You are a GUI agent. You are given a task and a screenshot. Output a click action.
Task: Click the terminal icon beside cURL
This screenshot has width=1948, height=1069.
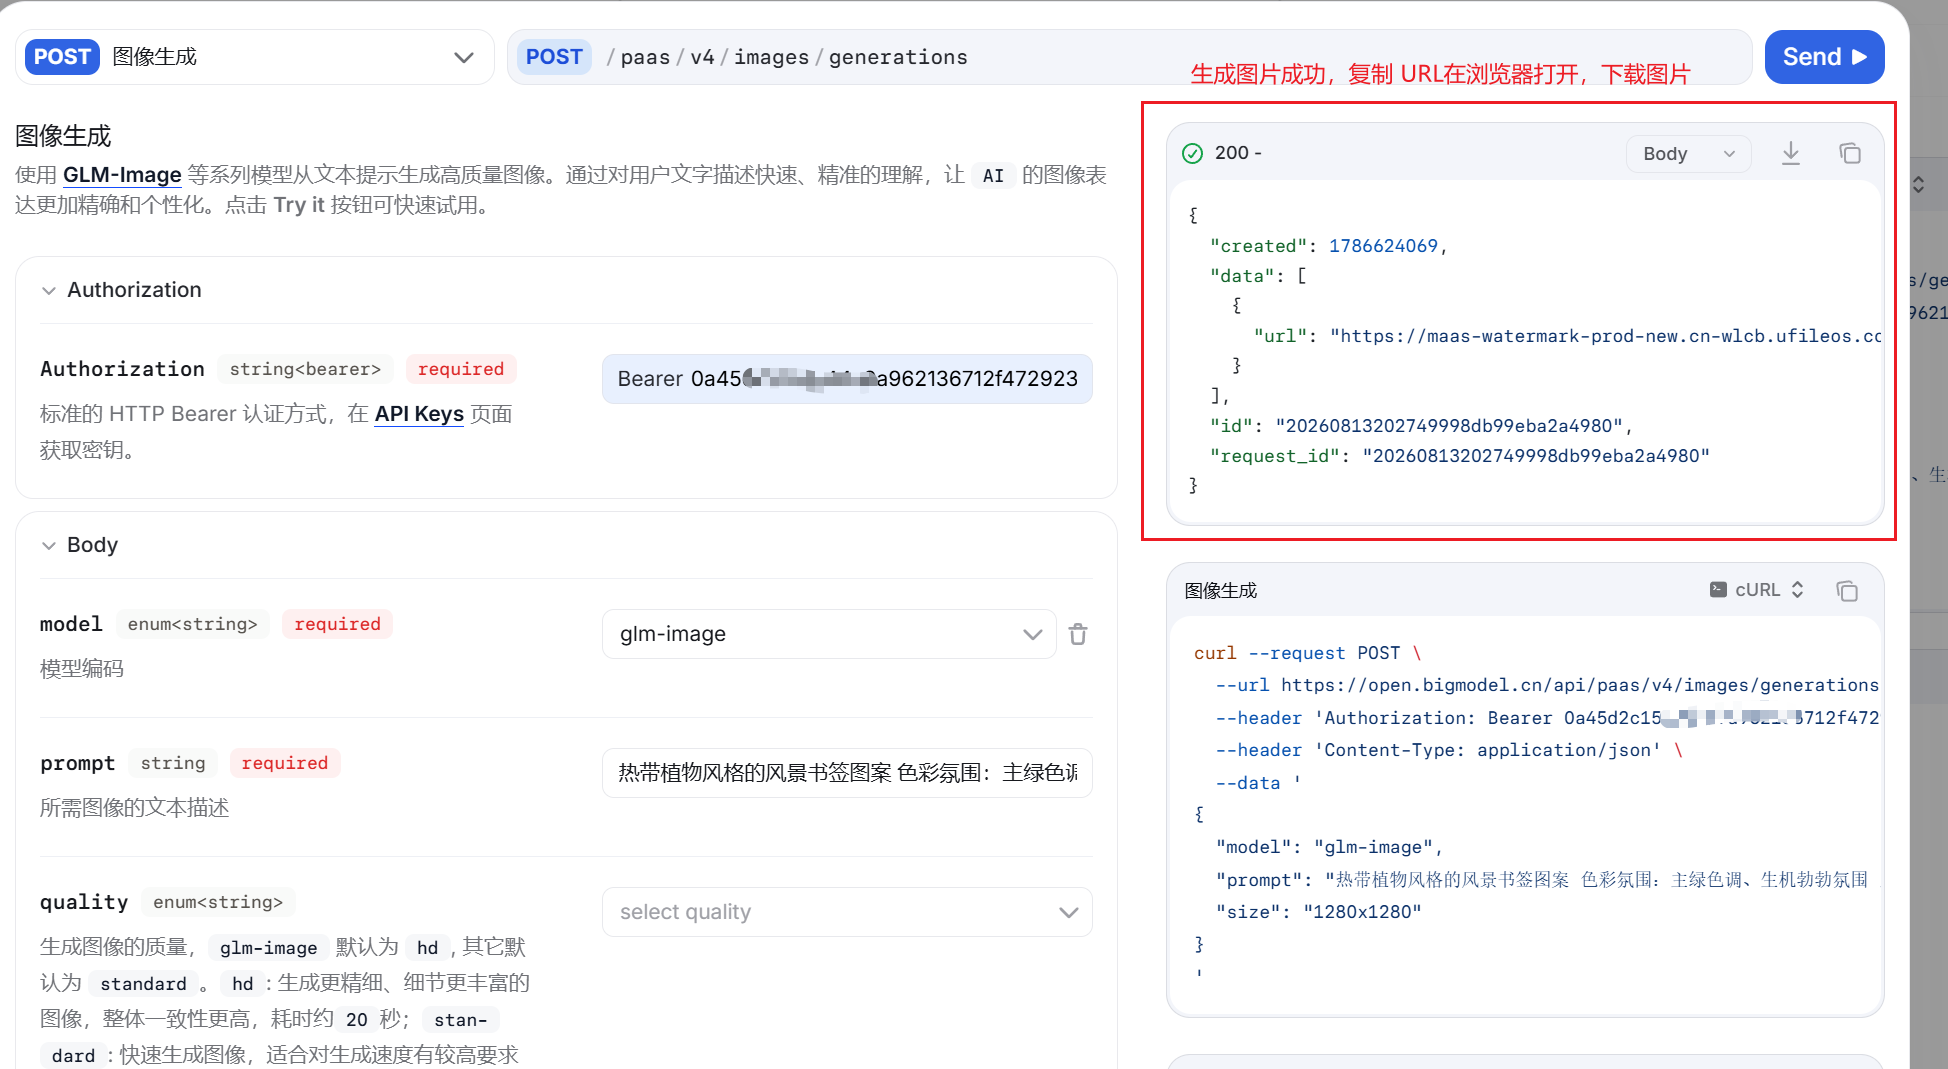(x=1718, y=590)
